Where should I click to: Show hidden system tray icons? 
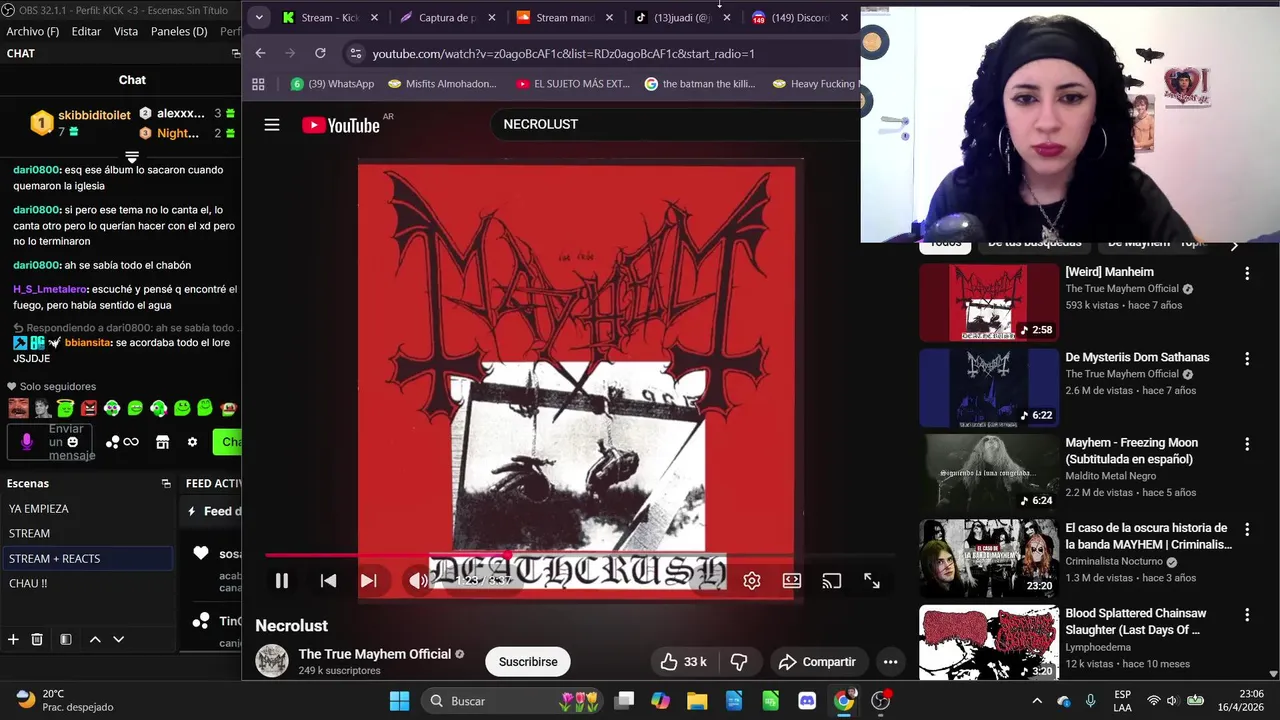click(1037, 701)
